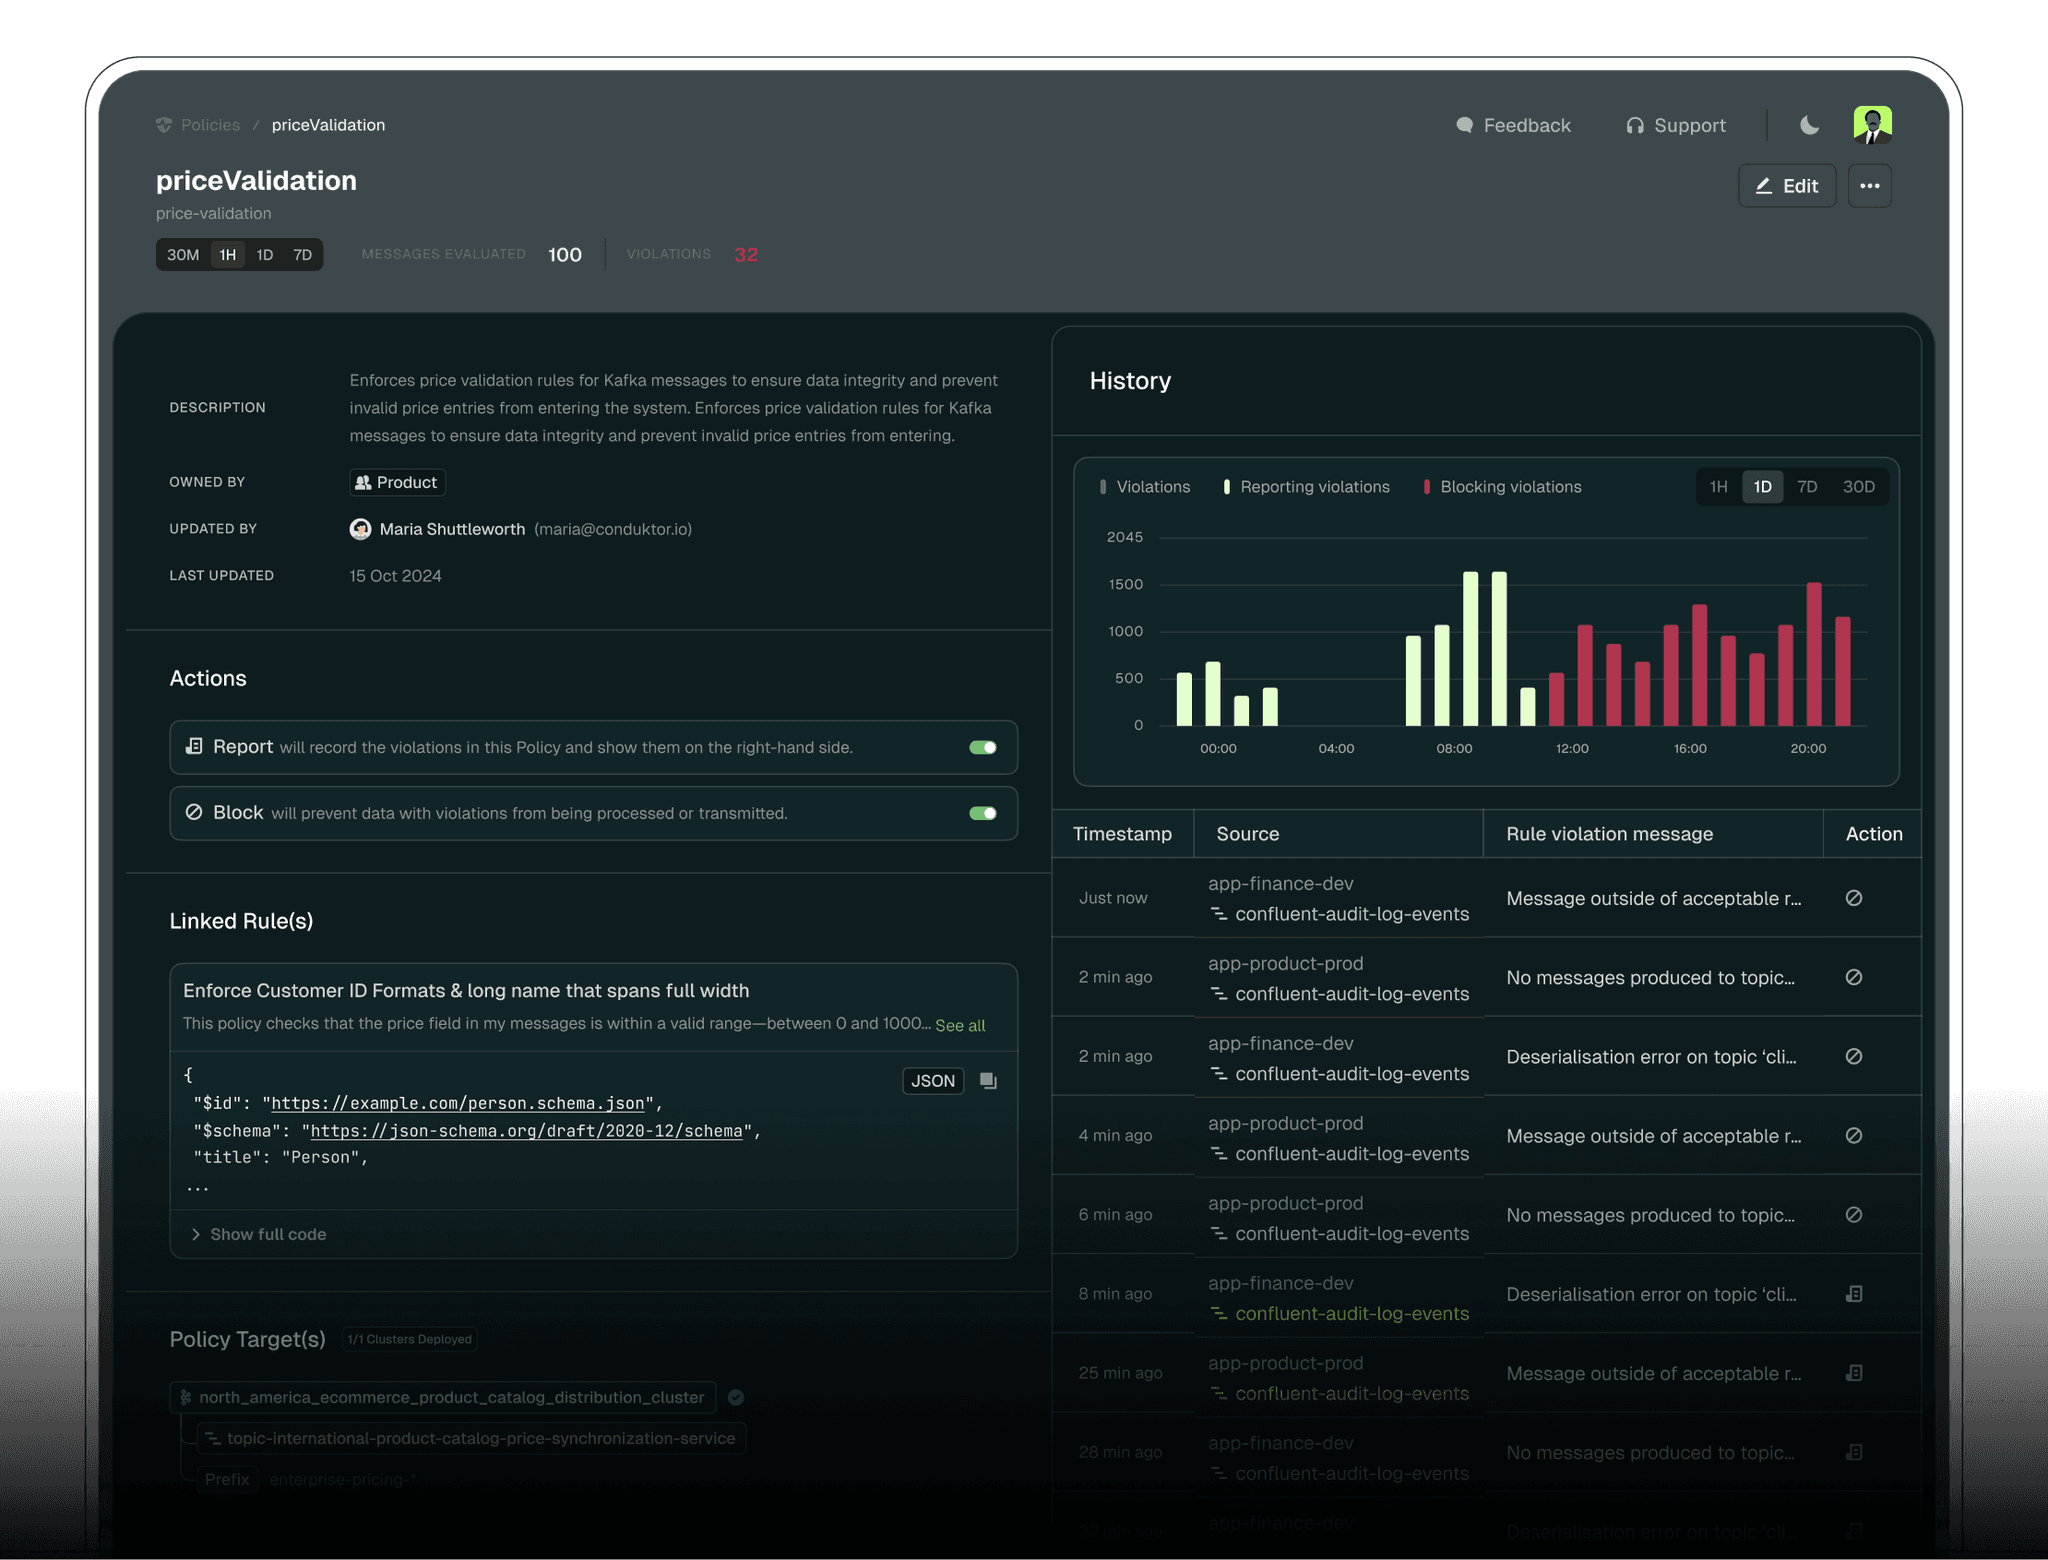
Task: Click the Edit button
Action: click(x=1786, y=186)
